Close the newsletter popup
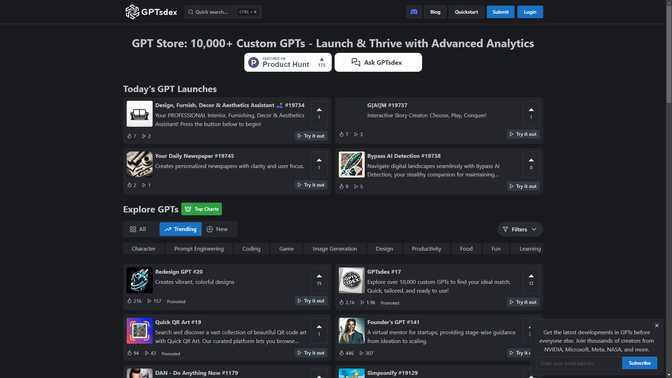Image resolution: width=672 pixels, height=378 pixels. [x=657, y=326]
